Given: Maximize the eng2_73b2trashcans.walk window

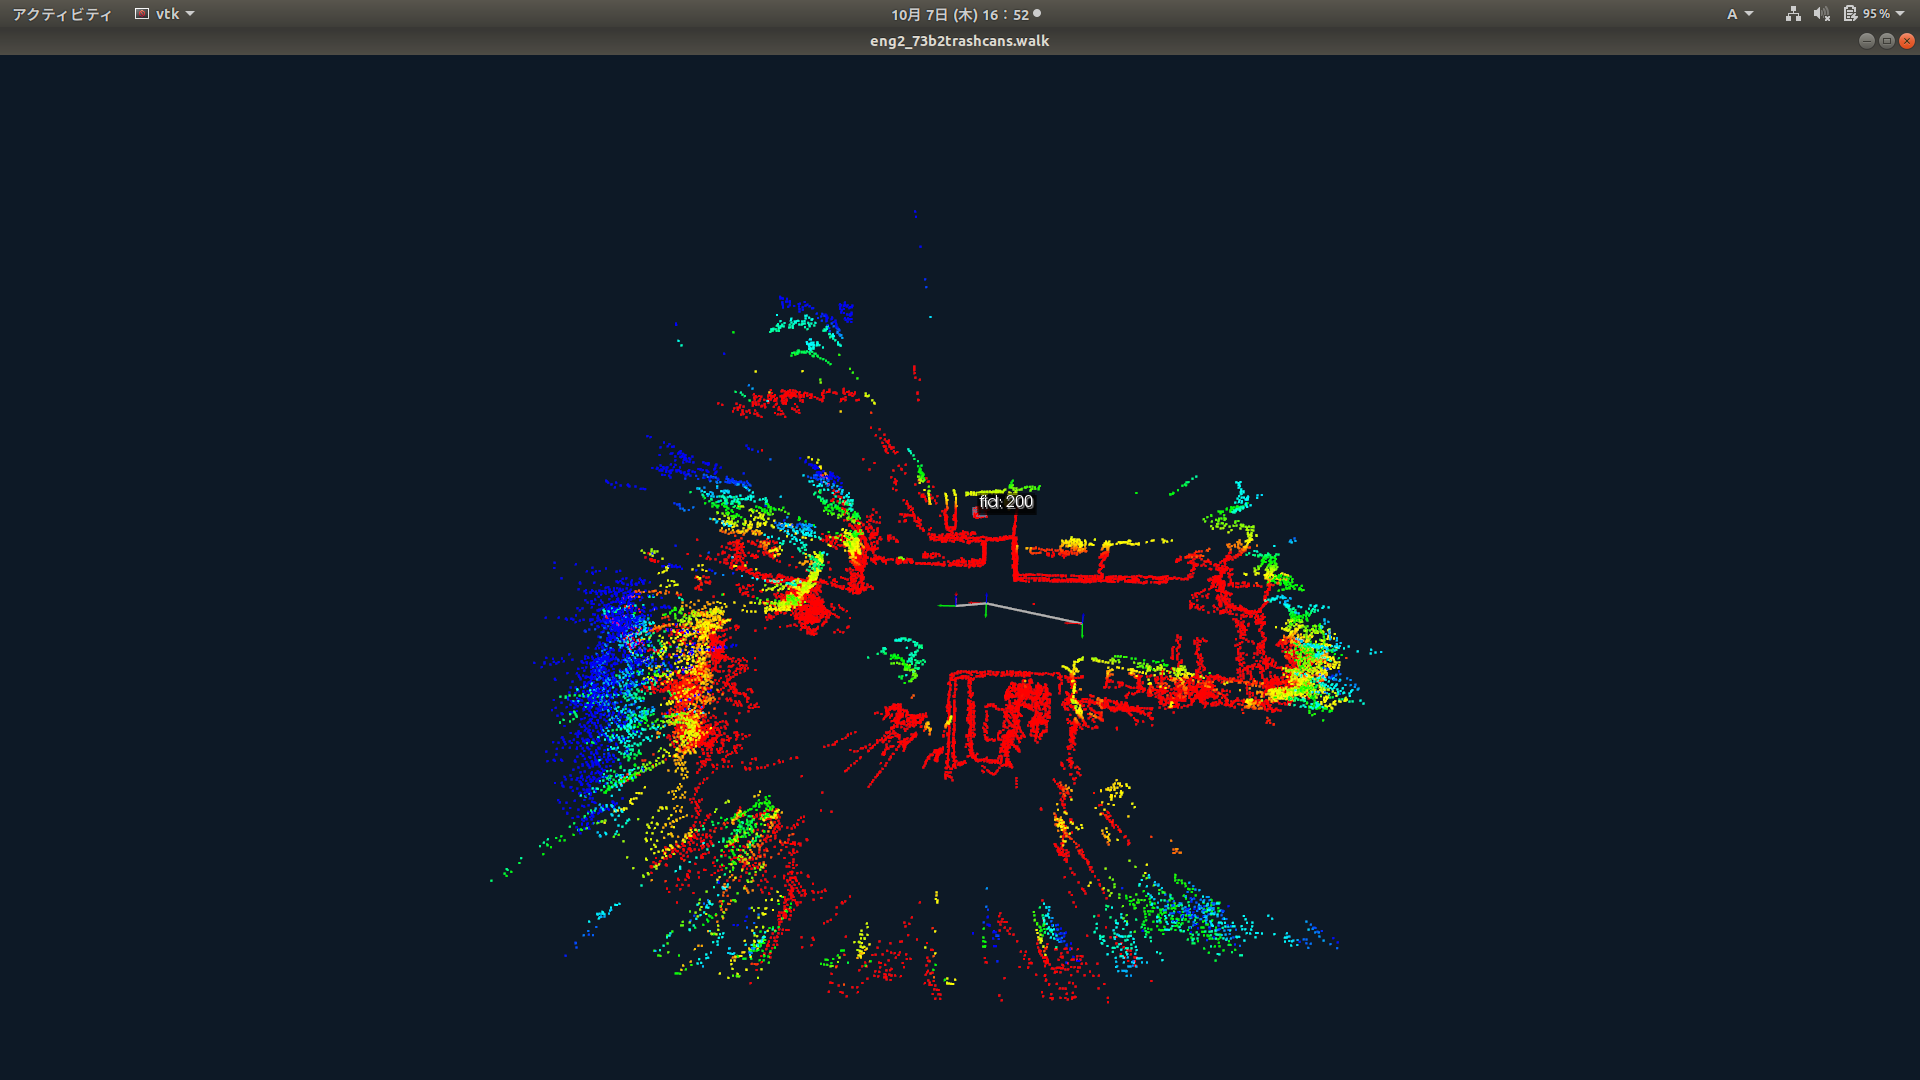Looking at the screenshot, I should click(x=1887, y=41).
